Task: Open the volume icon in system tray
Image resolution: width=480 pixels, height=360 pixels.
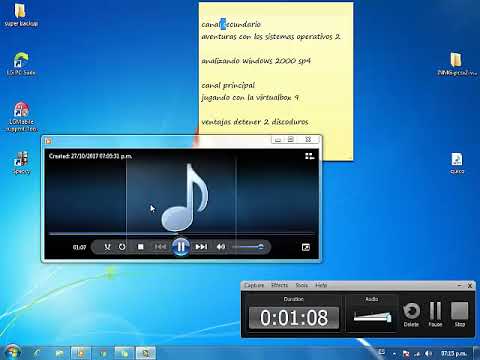Action: 429,353
